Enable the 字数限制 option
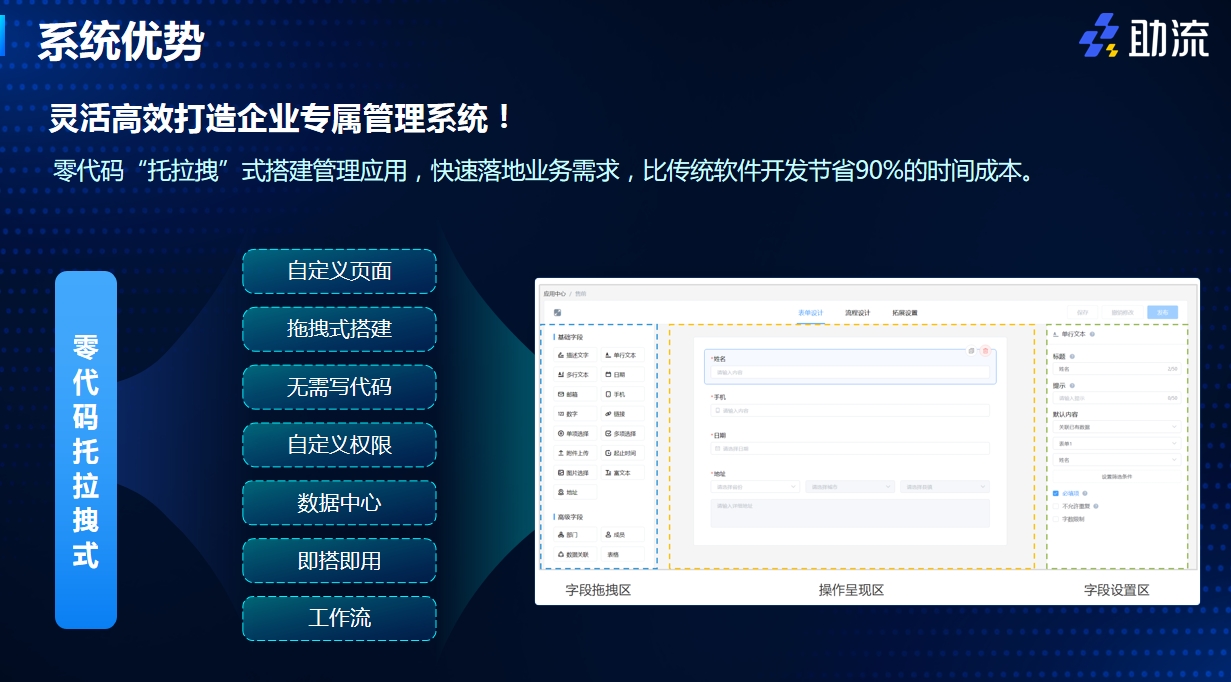Image resolution: width=1231 pixels, height=682 pixels. [1055, 519]
